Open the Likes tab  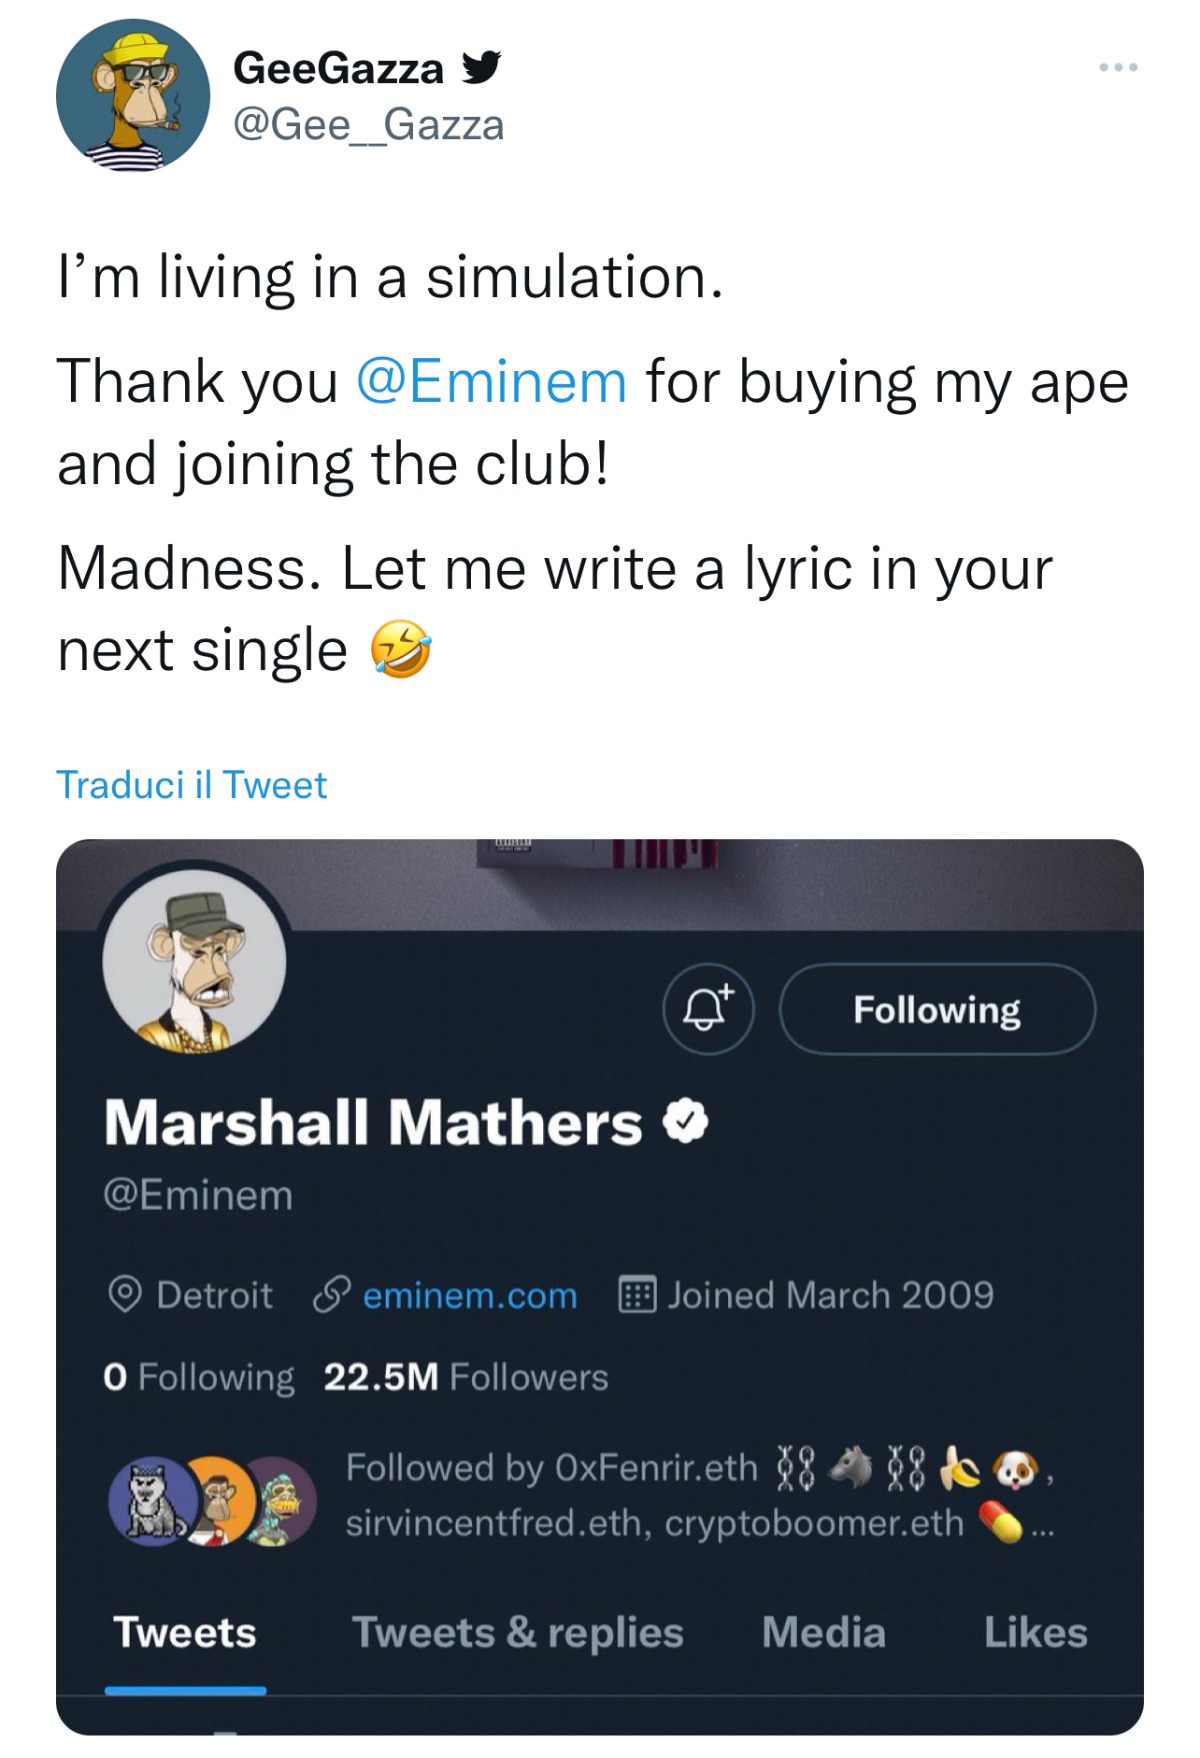click(1035, 1632)
